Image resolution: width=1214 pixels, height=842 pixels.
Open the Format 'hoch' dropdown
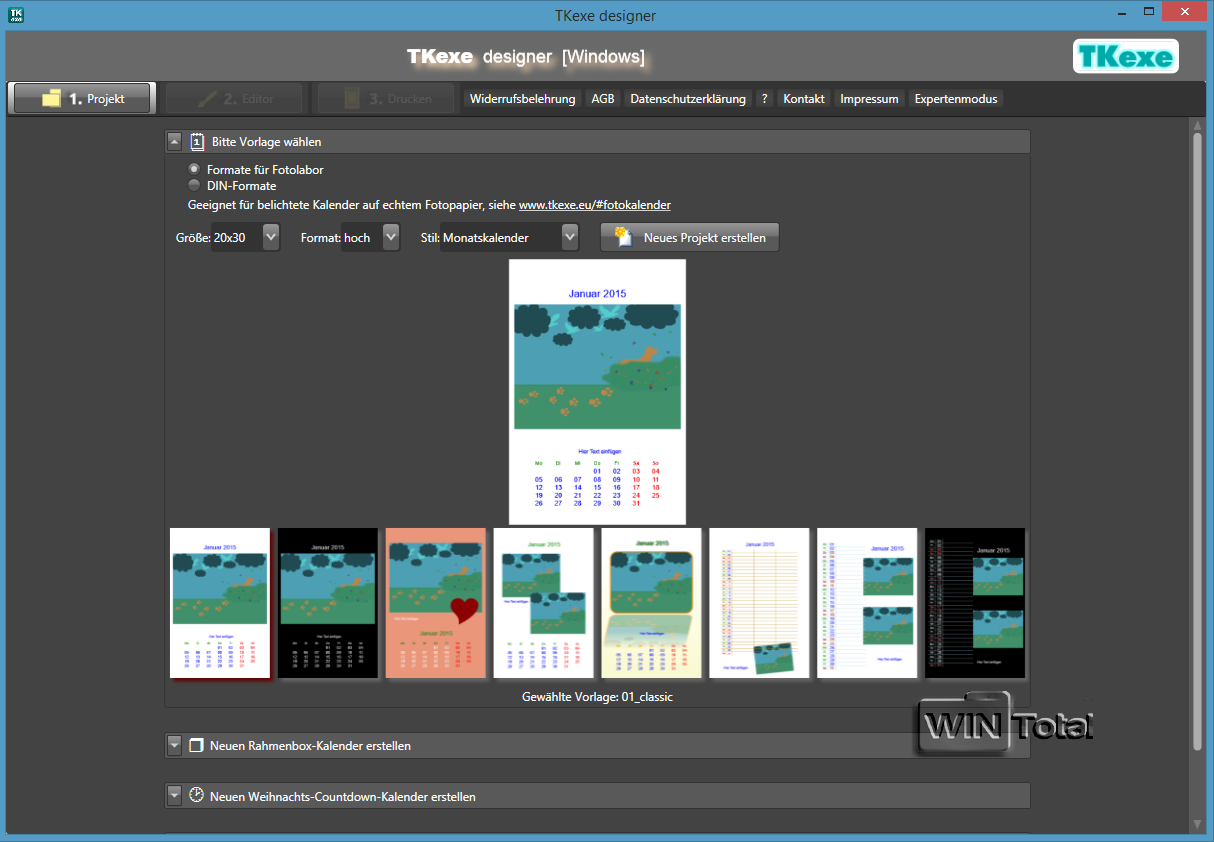[x=390, y=238]
